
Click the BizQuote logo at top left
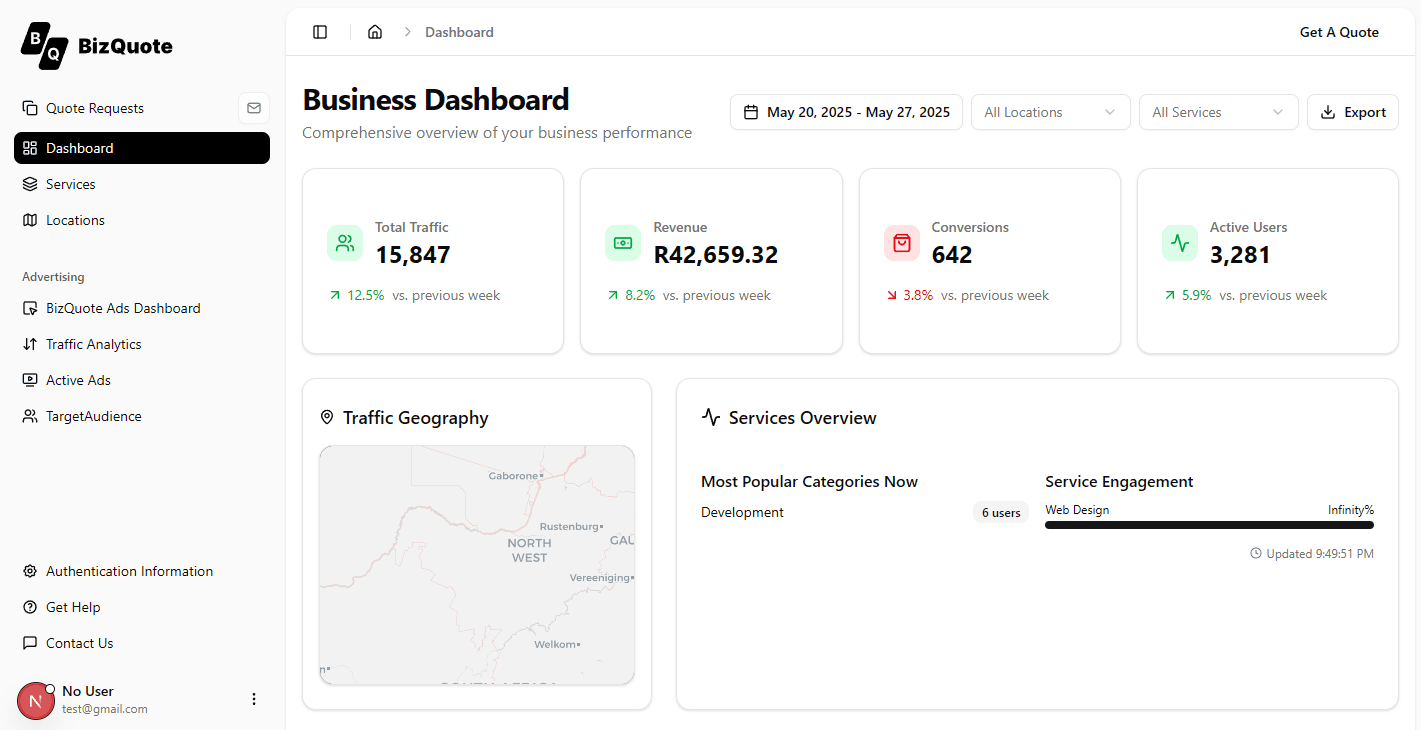(95, 45)
